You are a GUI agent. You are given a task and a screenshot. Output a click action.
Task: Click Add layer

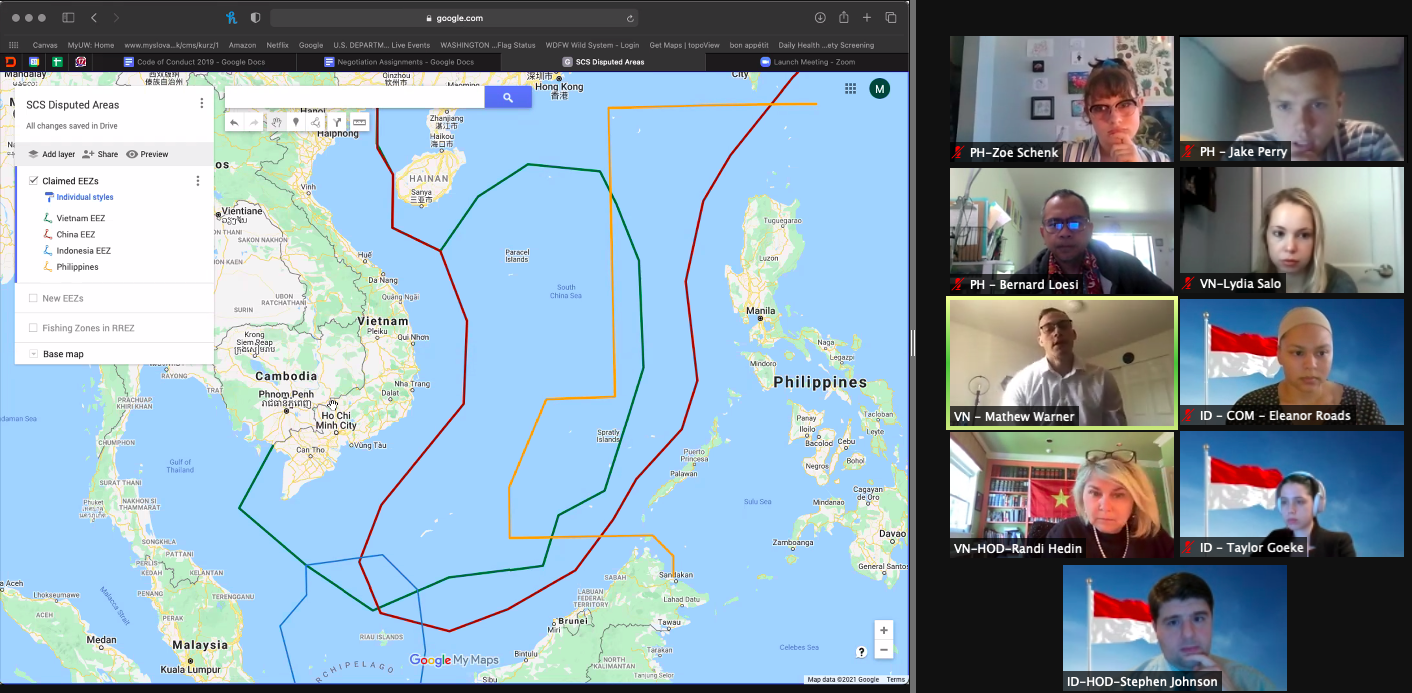coord(51,154)
